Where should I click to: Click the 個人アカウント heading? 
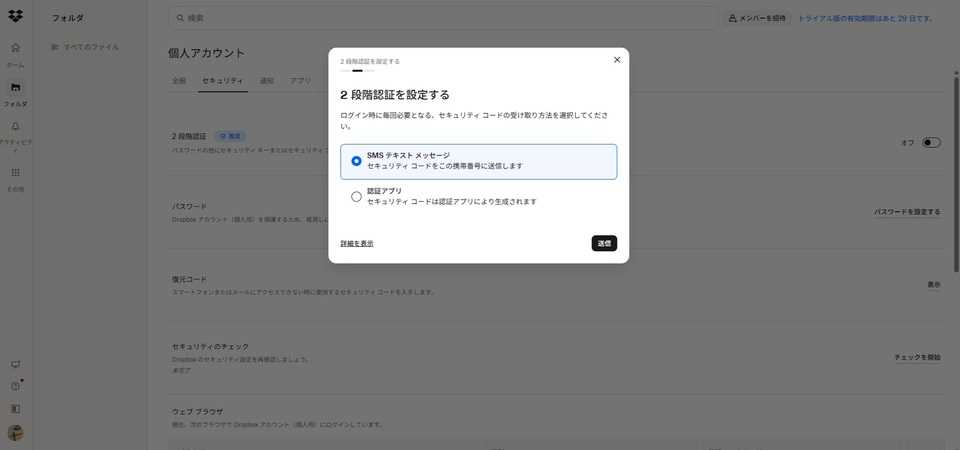tap(206, 53)
